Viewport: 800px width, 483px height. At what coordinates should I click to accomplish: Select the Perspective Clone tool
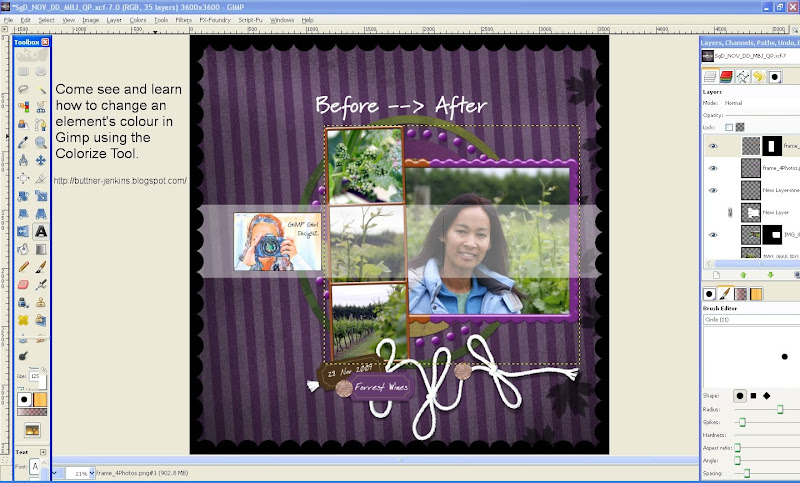point(41,320)
